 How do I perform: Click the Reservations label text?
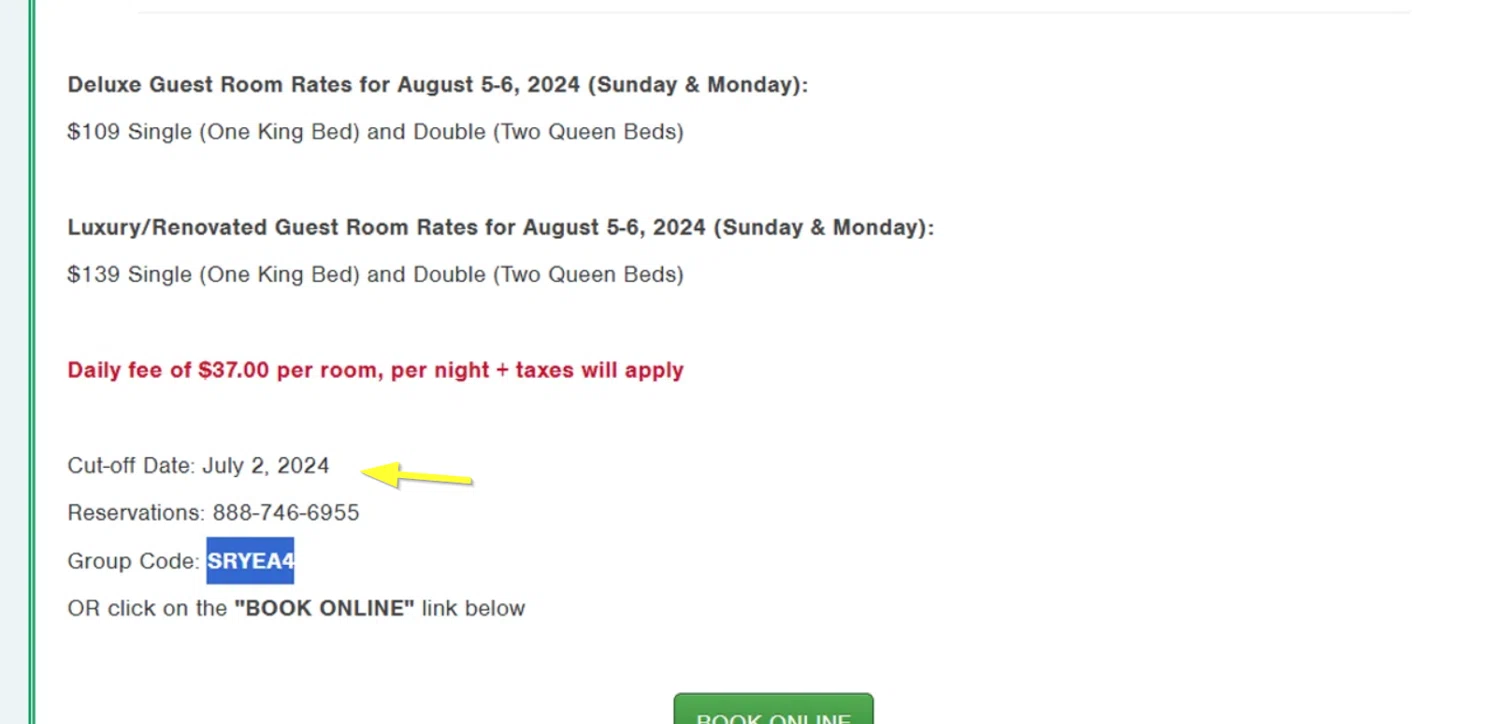[x=135, y=513]
